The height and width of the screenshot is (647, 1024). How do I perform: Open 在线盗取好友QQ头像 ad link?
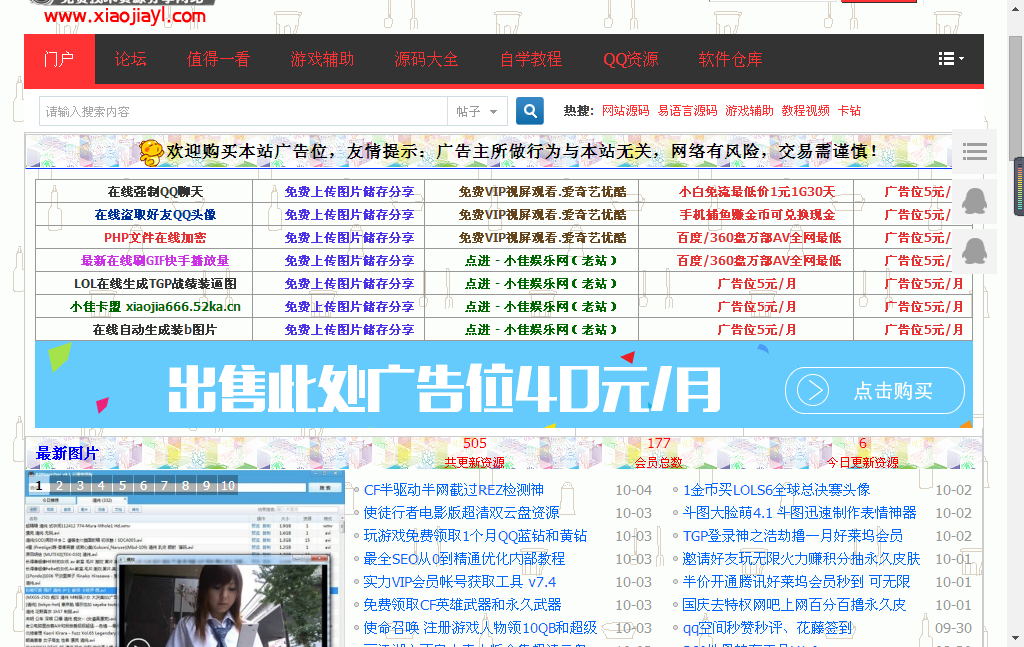155,215
